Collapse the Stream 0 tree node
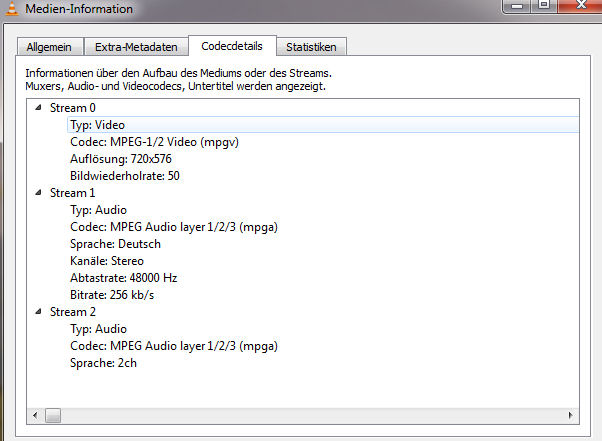The image size is (602, 441). coord(39,108)
